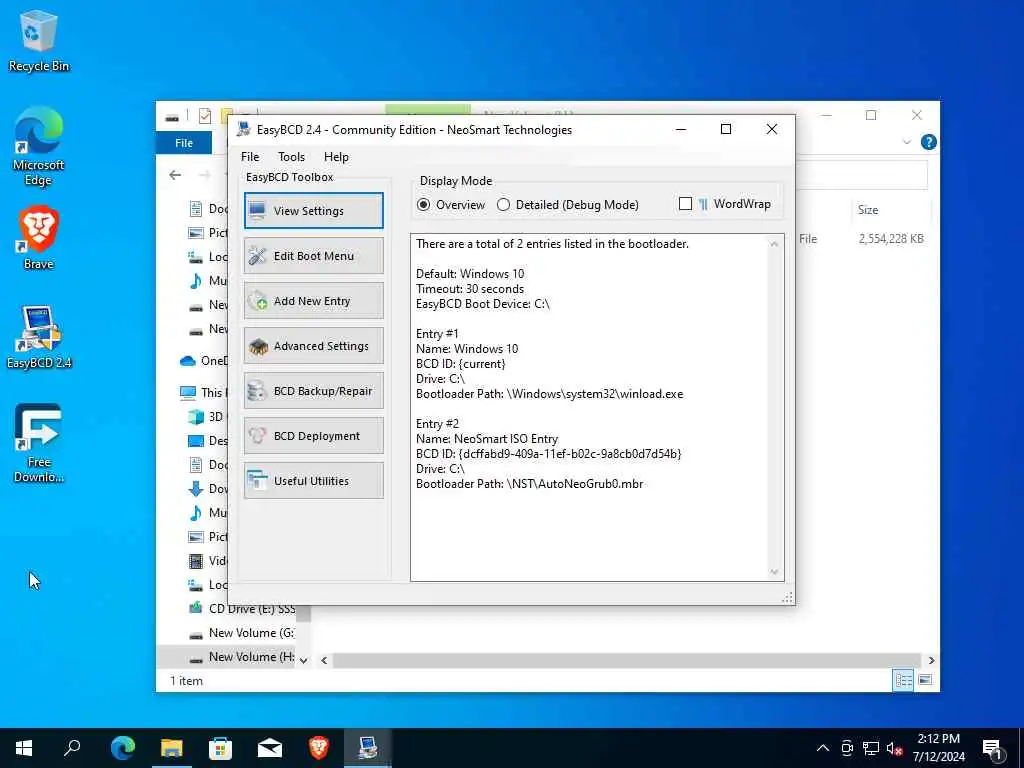1024x768 pixels.
Task: Select OneDrive in Explorer navigation pane
Action: [x=203, y=360]
